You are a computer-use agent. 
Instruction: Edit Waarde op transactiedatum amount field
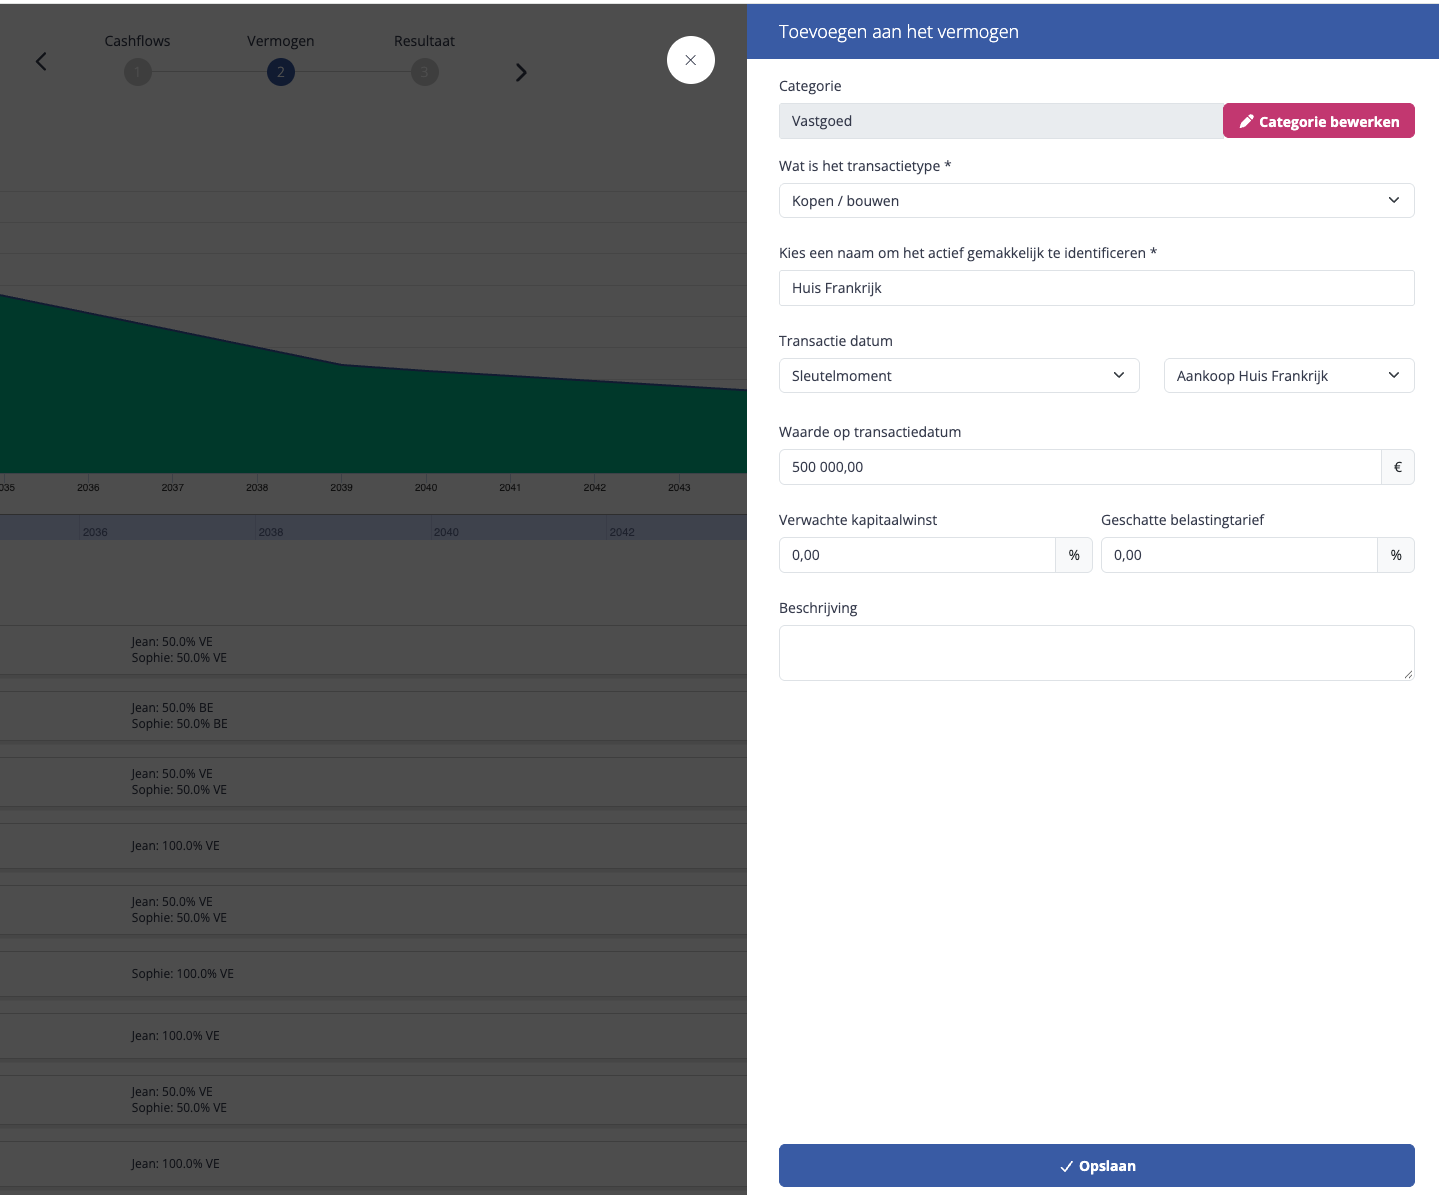pos(1080,467)
